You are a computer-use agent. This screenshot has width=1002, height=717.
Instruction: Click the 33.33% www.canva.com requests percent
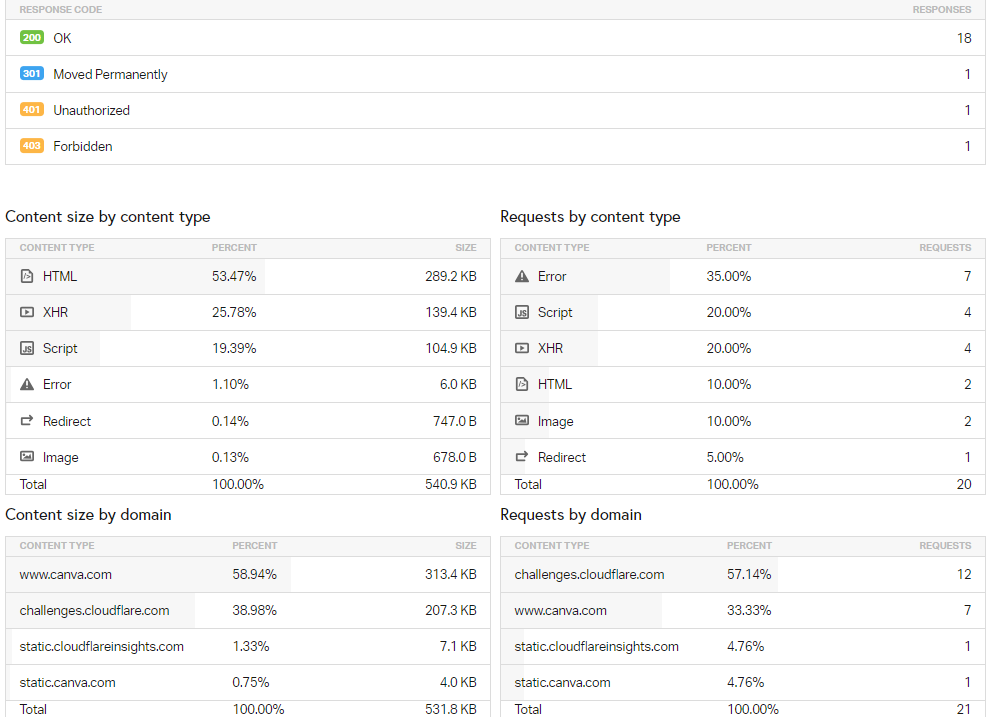(749, 610)
